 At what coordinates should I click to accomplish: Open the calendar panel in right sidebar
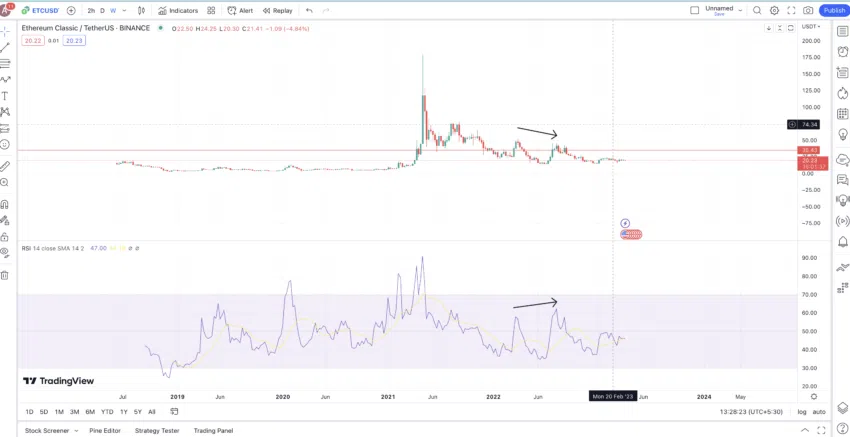(x=842, y=114)
